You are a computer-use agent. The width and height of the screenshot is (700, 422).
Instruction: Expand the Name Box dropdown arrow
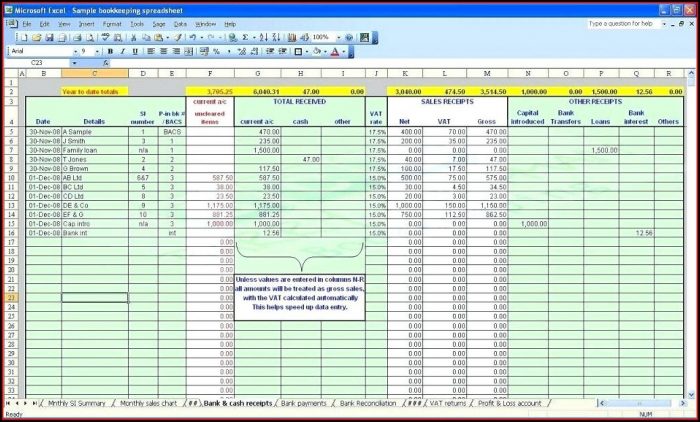click(x=75, y=63)
